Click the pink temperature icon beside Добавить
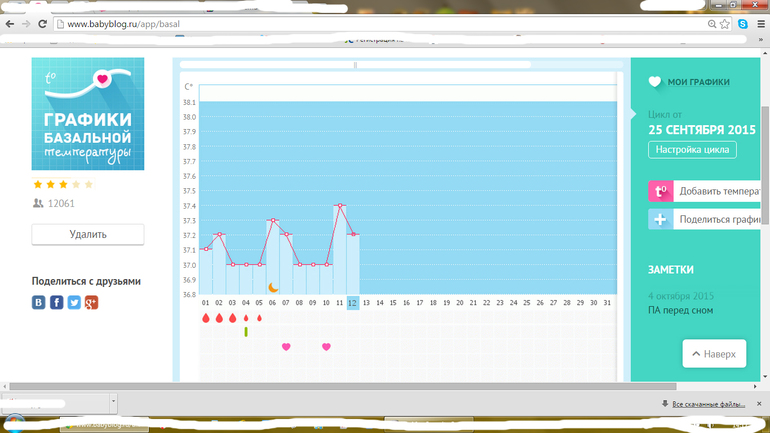This screenshot has width=770, height=433. (660, 191)
